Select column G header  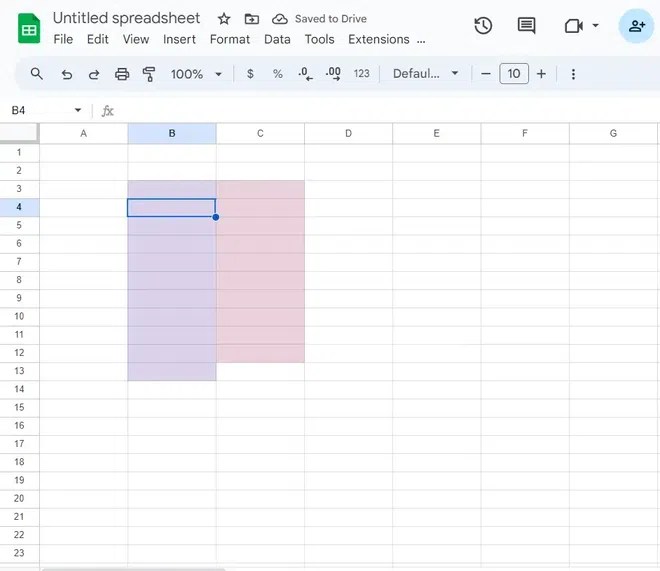(x=613, y=134)
